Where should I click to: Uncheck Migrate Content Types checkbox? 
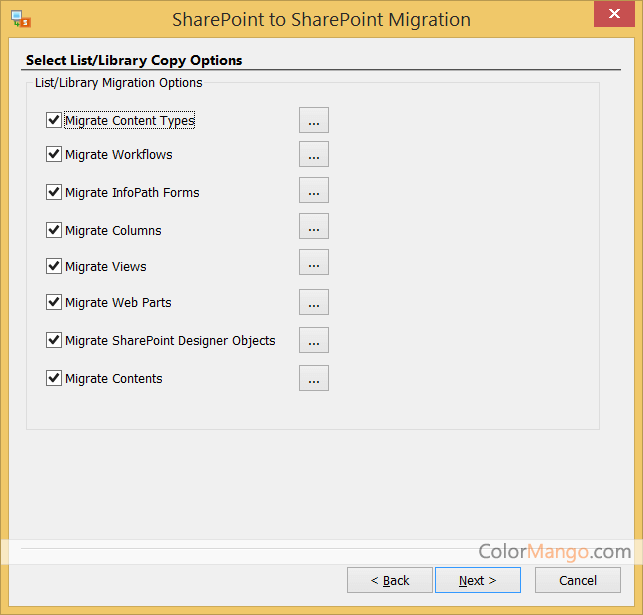tap(54, 120)
